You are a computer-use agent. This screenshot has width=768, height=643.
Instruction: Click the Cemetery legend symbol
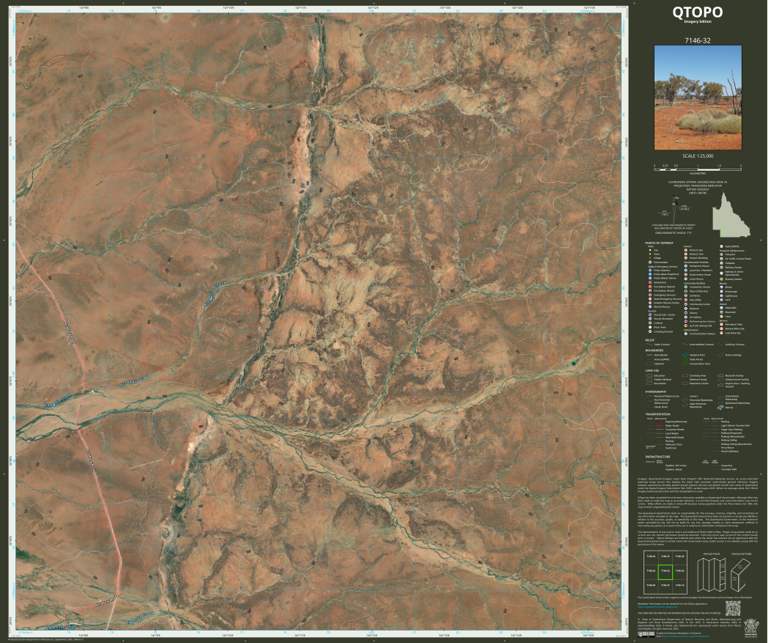coord(686,295)
